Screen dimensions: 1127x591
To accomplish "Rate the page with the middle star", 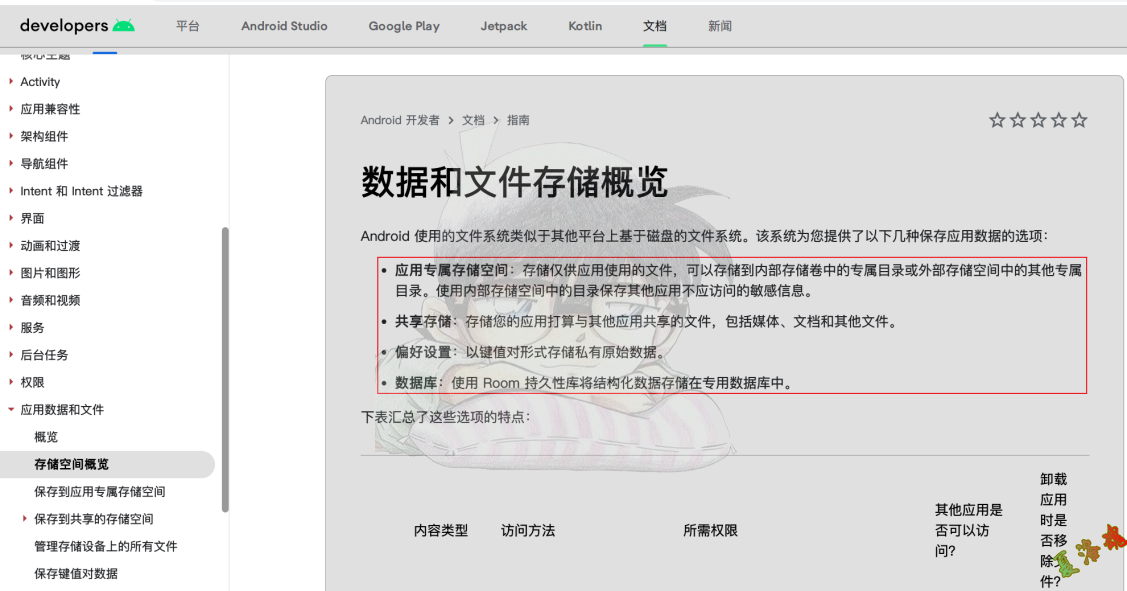I will point(1038,119).
